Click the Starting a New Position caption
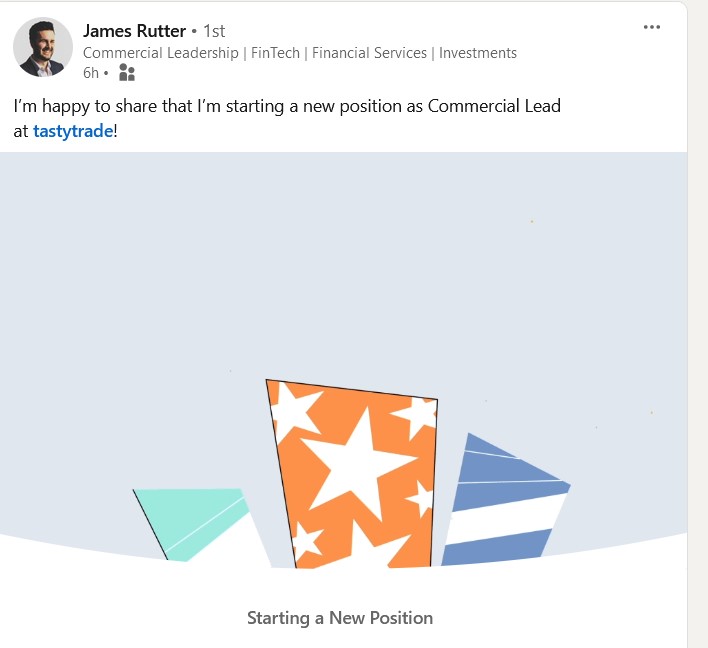The image size is (708, 648). click(340, 618)
